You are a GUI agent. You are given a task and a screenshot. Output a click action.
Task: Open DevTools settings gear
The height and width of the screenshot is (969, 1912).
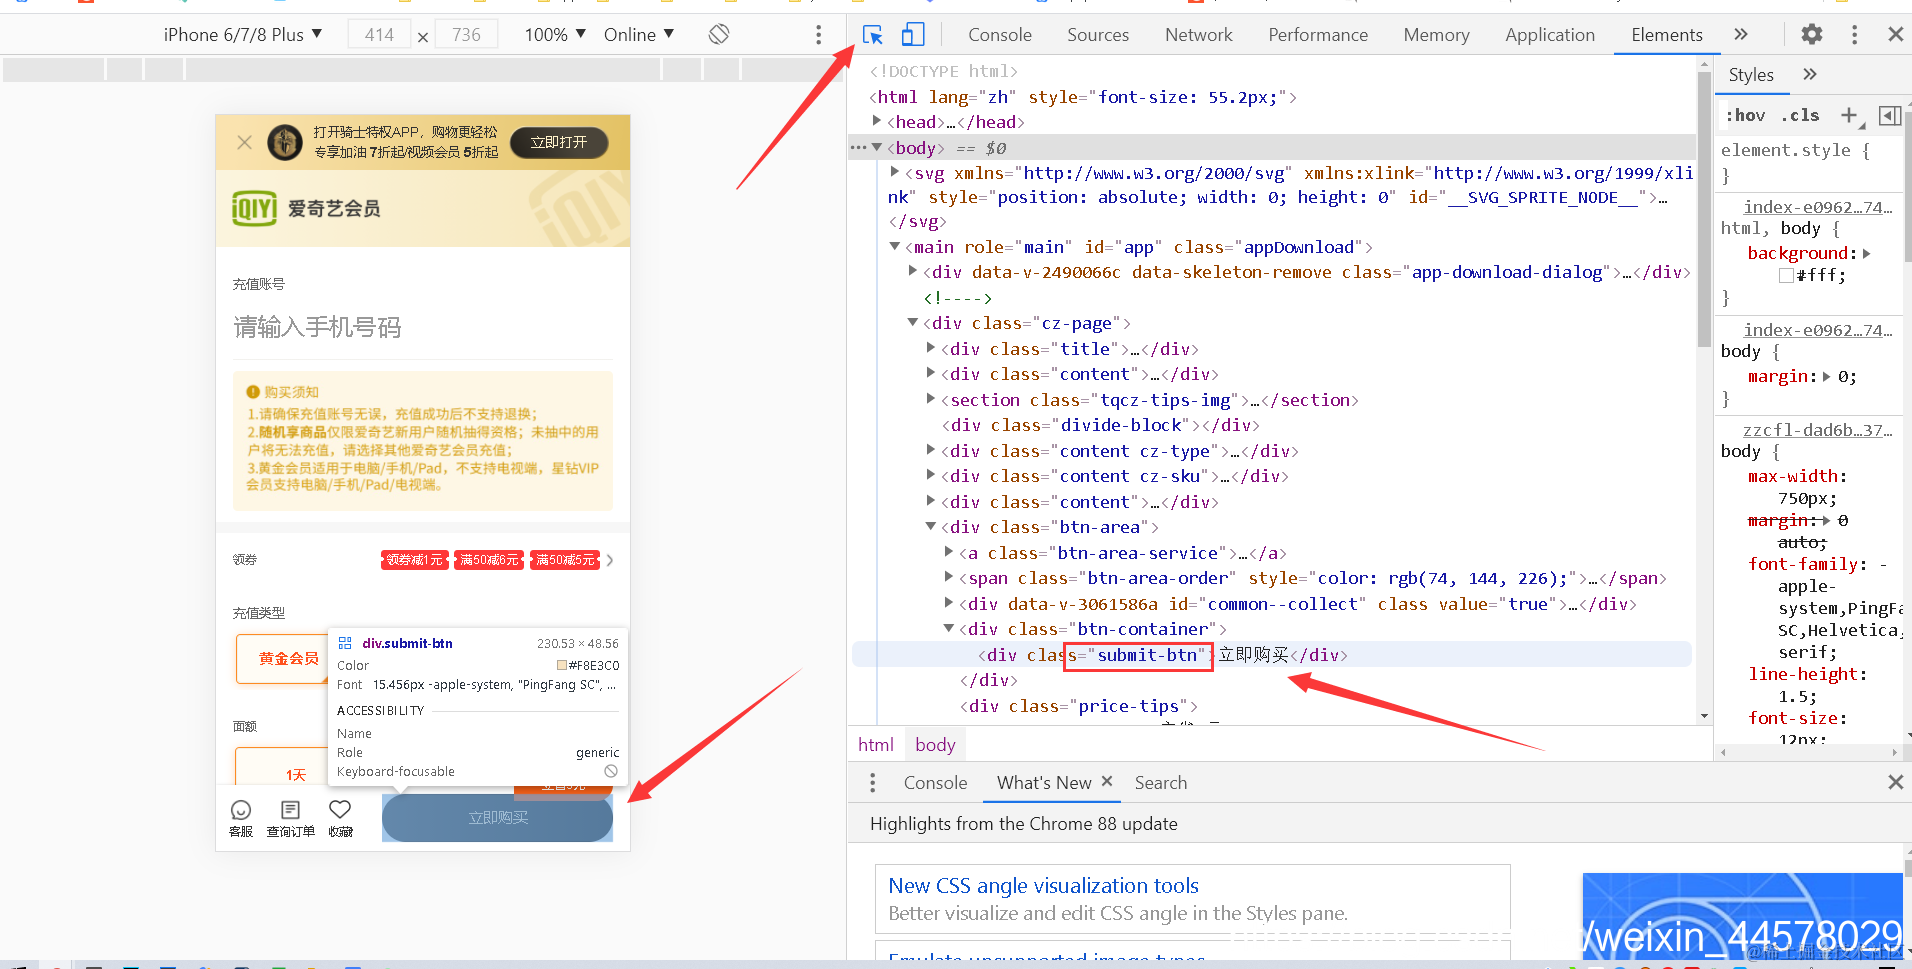(1812, 35)
